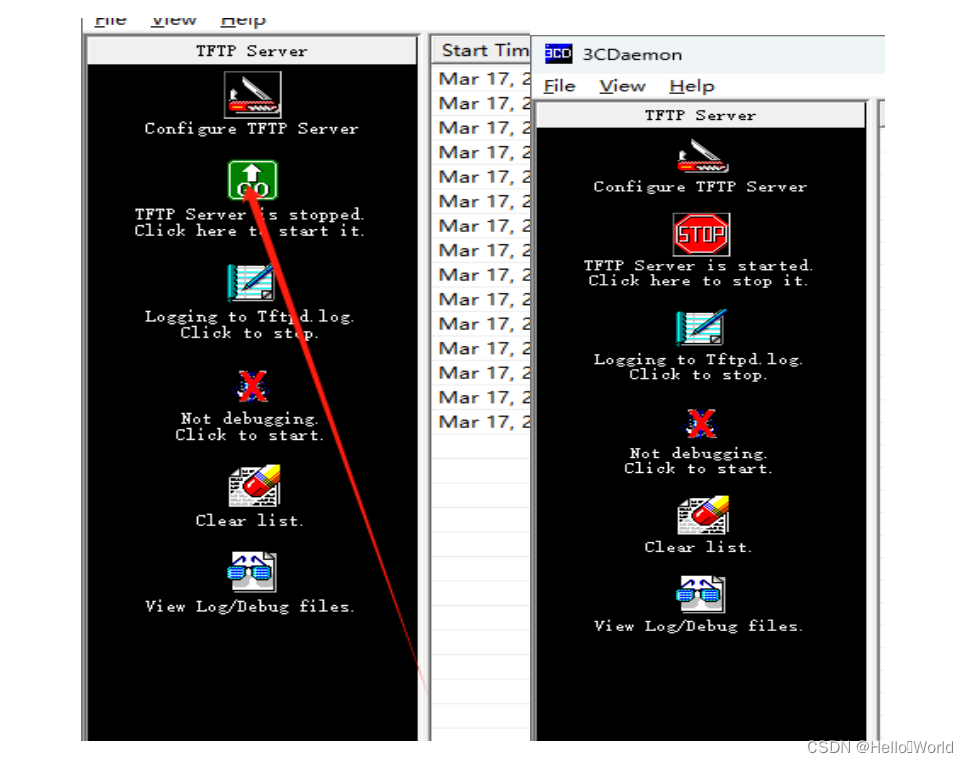Image resolution: width=969 pixels, height=763 pixels.
Task: Click 'Logging to Tftpd.log' label, right window
Action: 698,359
